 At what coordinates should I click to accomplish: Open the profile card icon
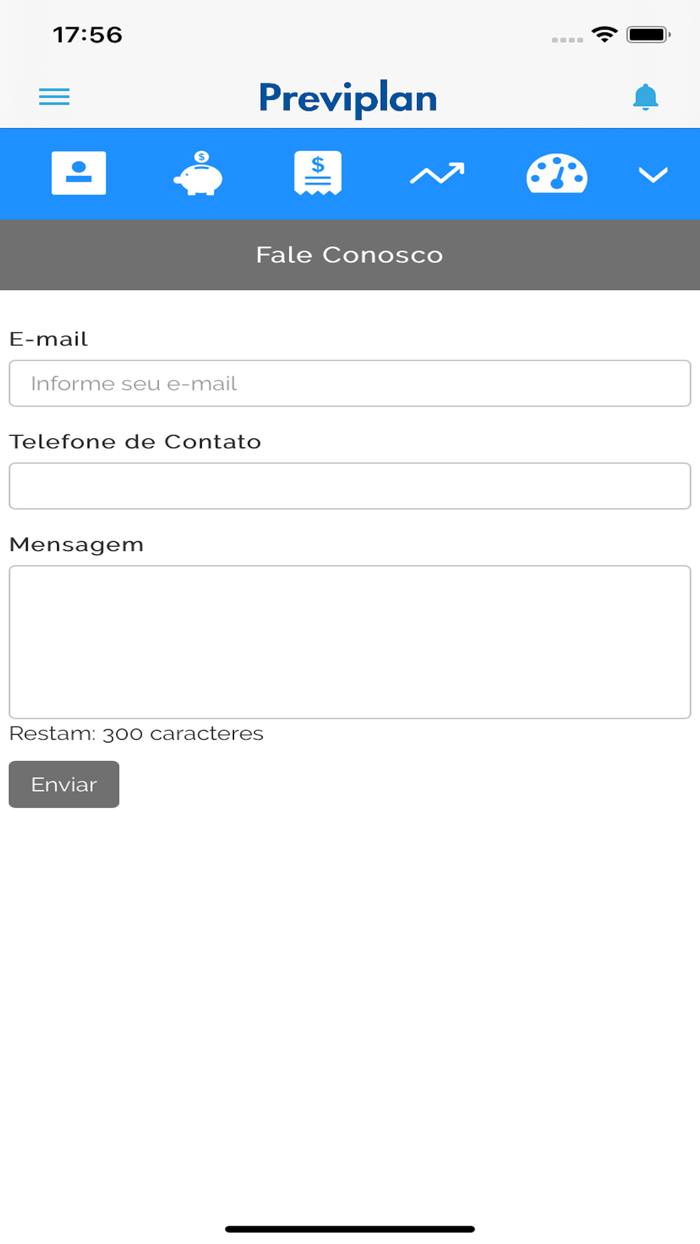pos(79,173)
